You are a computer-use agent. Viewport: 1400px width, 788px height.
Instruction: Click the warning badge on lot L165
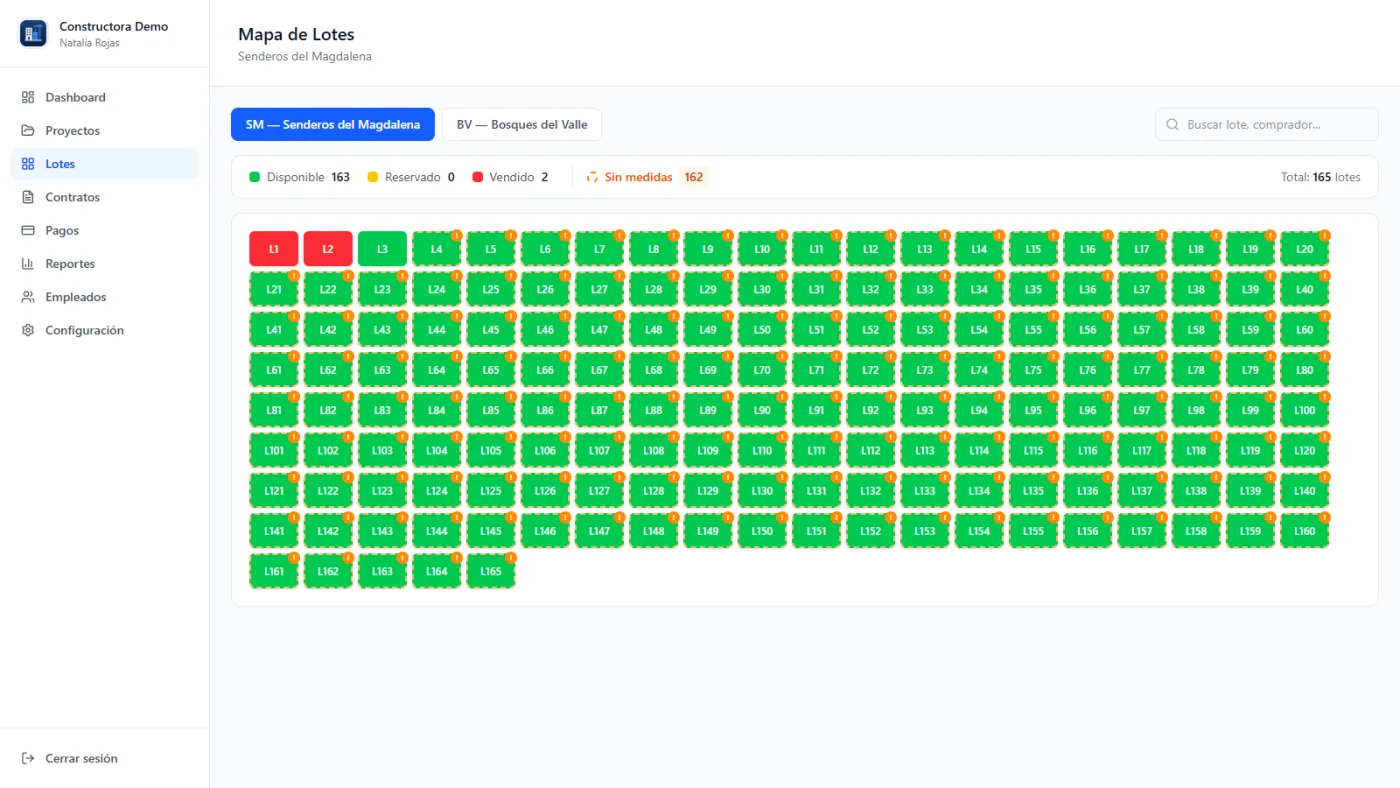click(510, 558)
